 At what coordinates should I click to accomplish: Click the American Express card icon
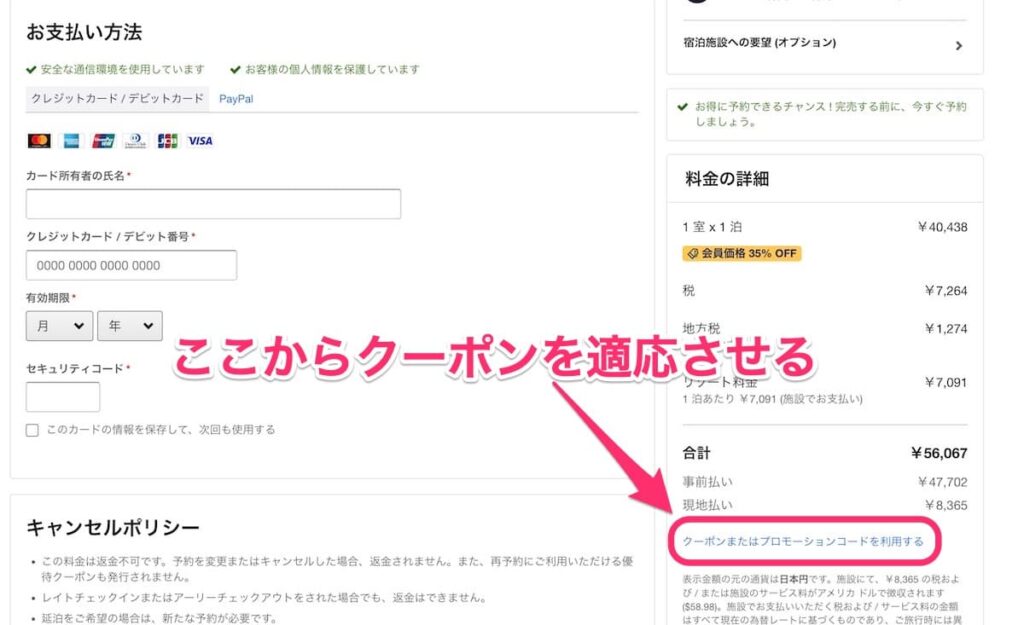(71, 141)
